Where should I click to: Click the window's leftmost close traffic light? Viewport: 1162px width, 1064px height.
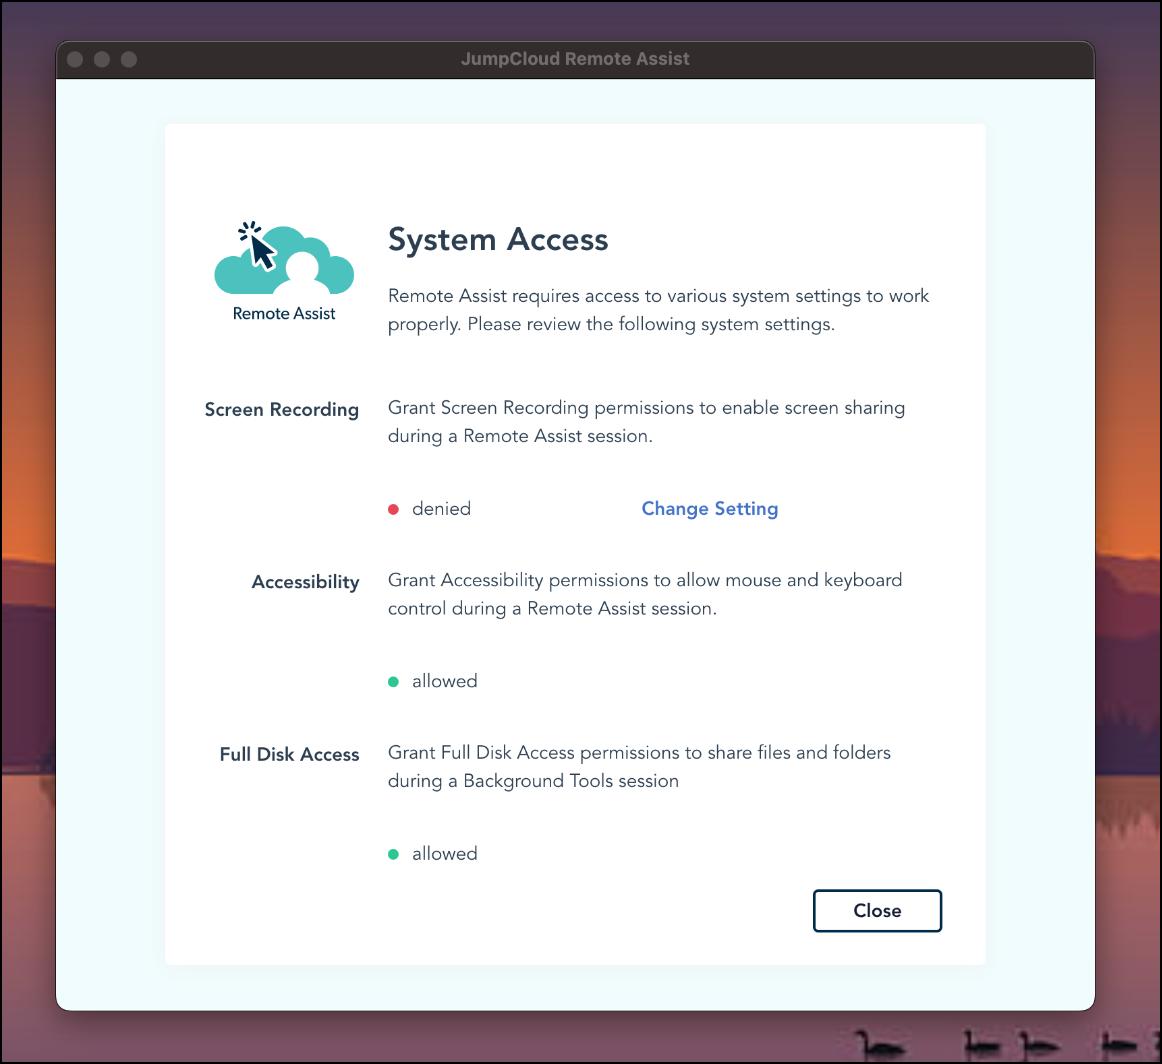point(75,60)
